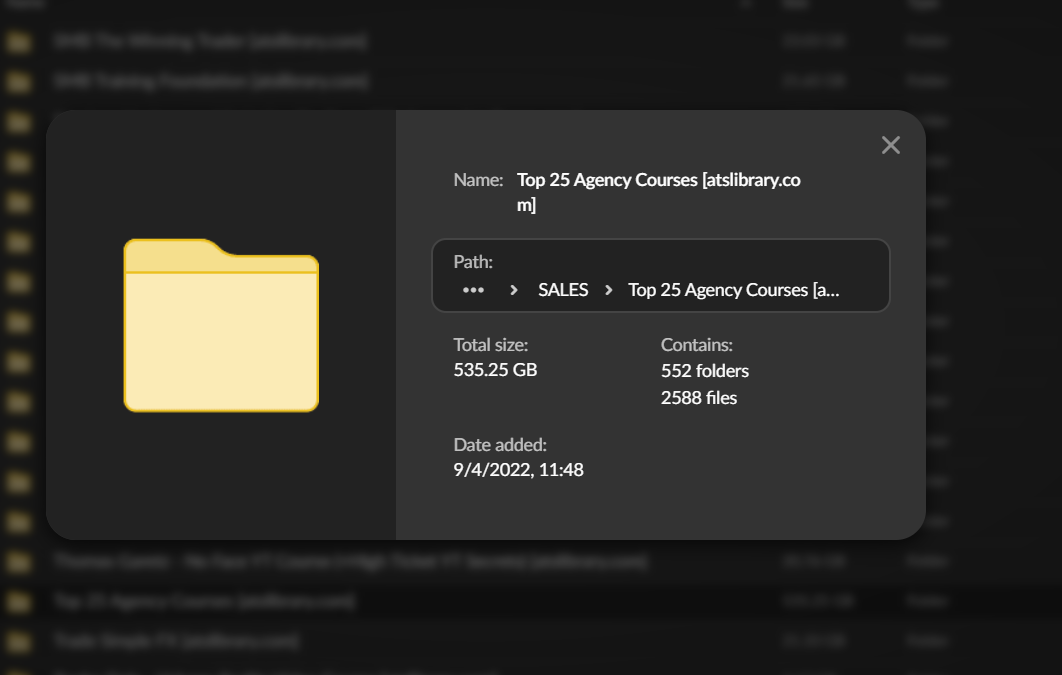The height and width of the screenshot is (675, 1062).
Task: Select the blurred Top 25 Agency Courses row
Action: 204,601
